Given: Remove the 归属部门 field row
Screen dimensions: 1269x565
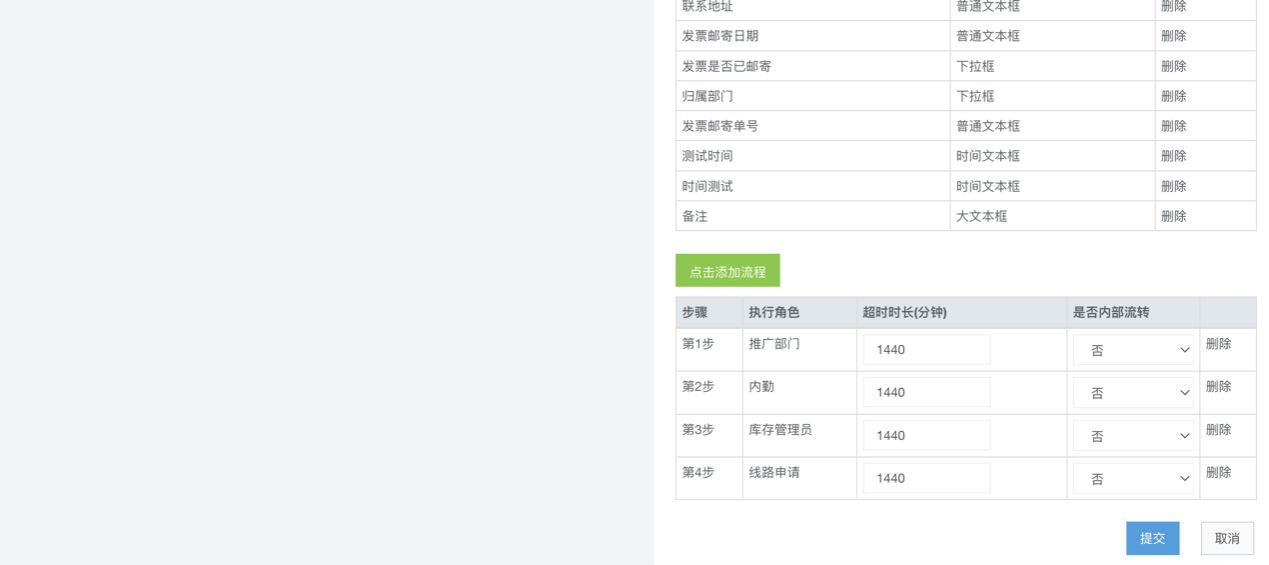Looking at the screenshot, I should click(1173, 96).
